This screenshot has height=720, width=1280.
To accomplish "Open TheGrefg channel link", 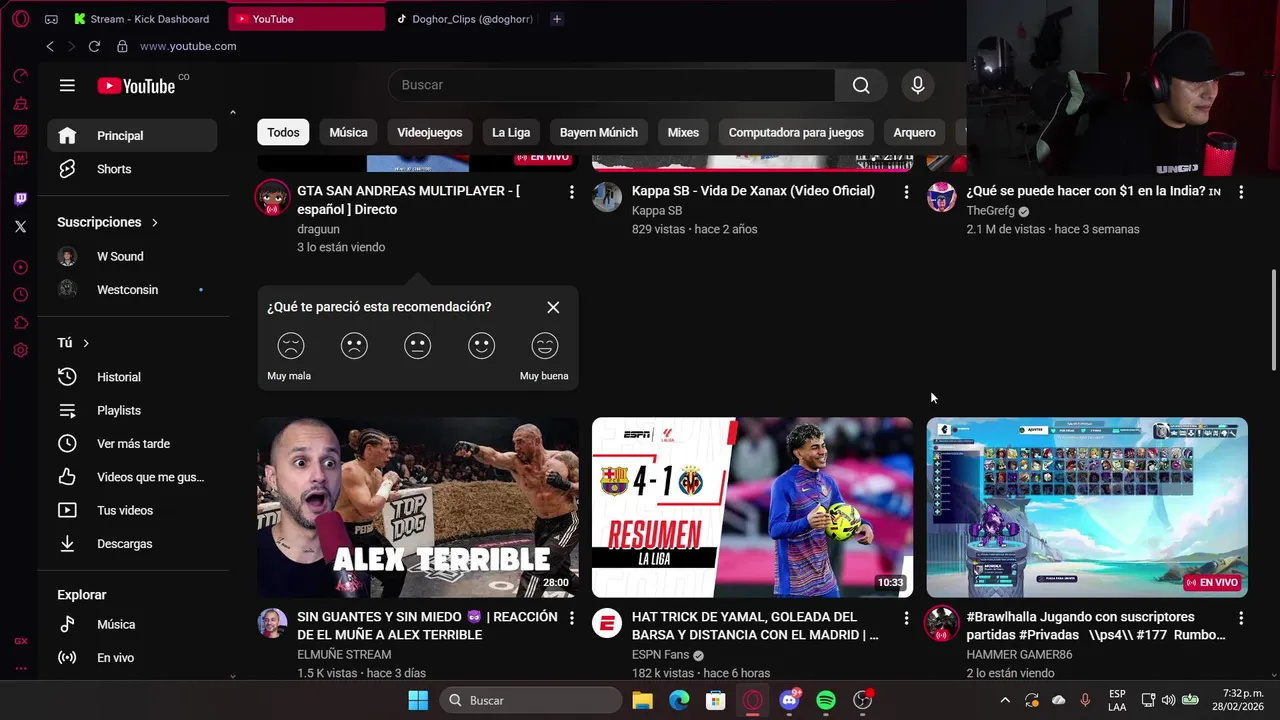I will click(990, 211).
